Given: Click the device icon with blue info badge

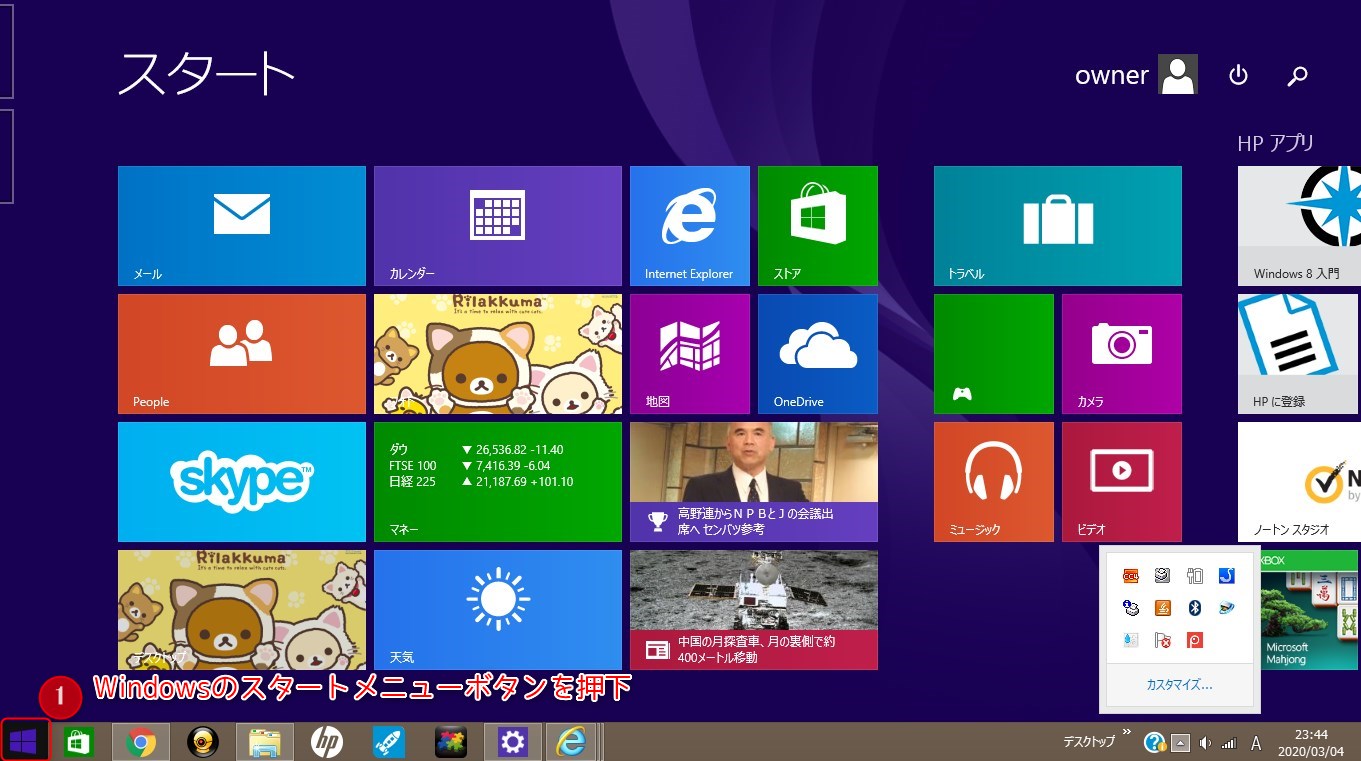Looking at the screenshot, I should tap(1130, 608).
